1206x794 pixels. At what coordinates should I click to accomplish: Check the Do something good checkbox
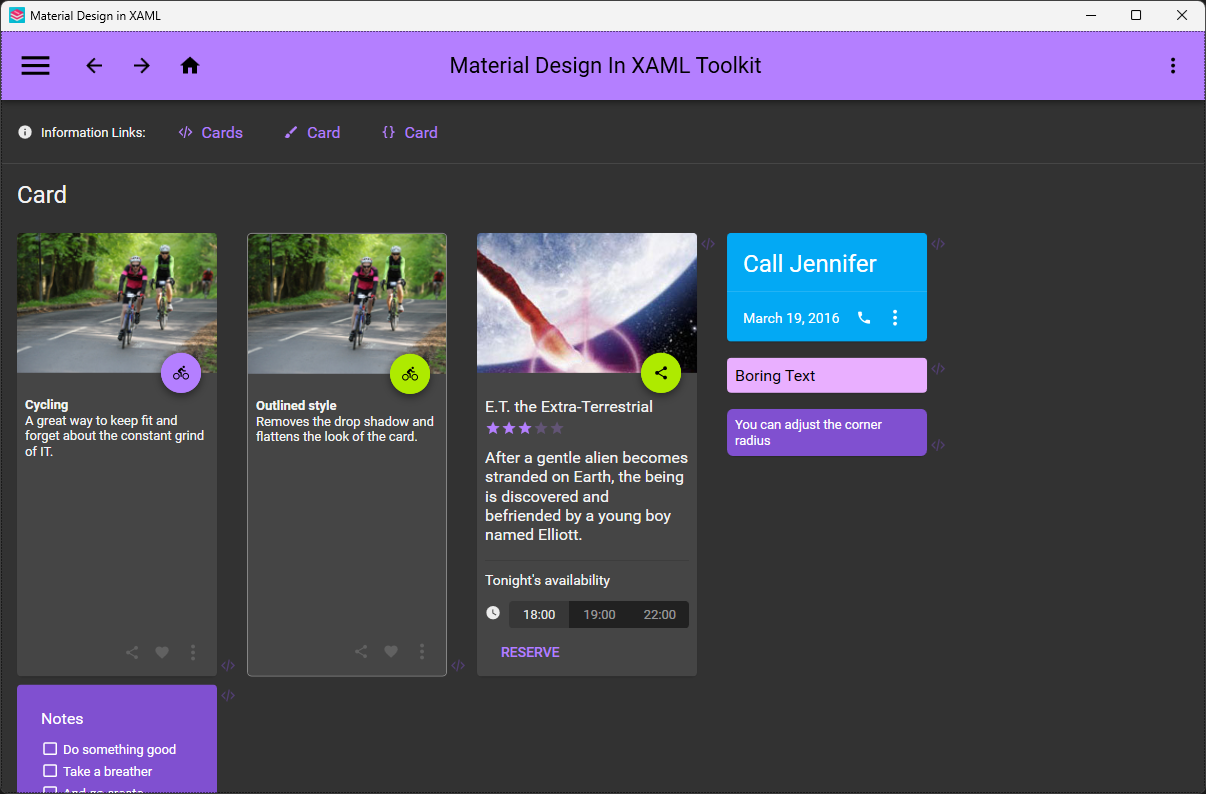(50, 749)
